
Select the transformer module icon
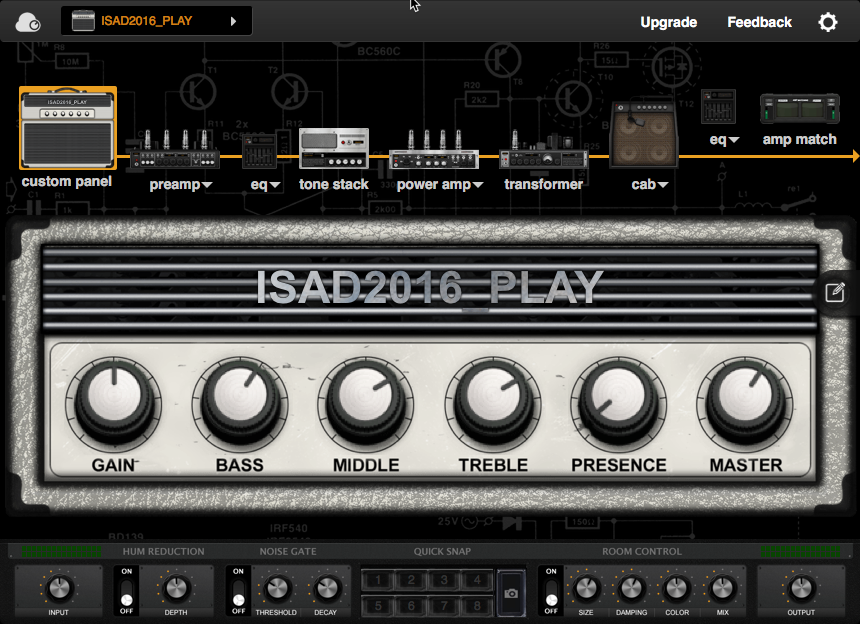[543, 157]
